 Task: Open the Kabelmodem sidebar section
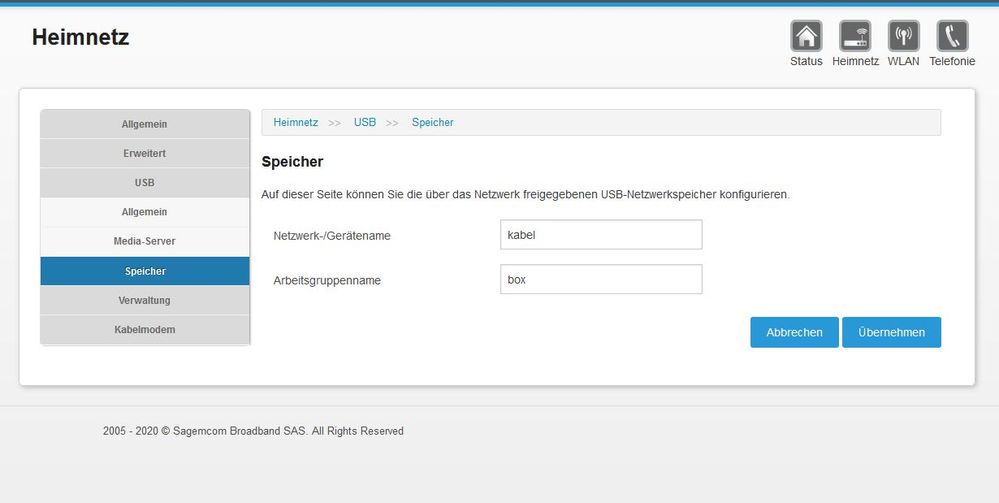tap(145, 330)
